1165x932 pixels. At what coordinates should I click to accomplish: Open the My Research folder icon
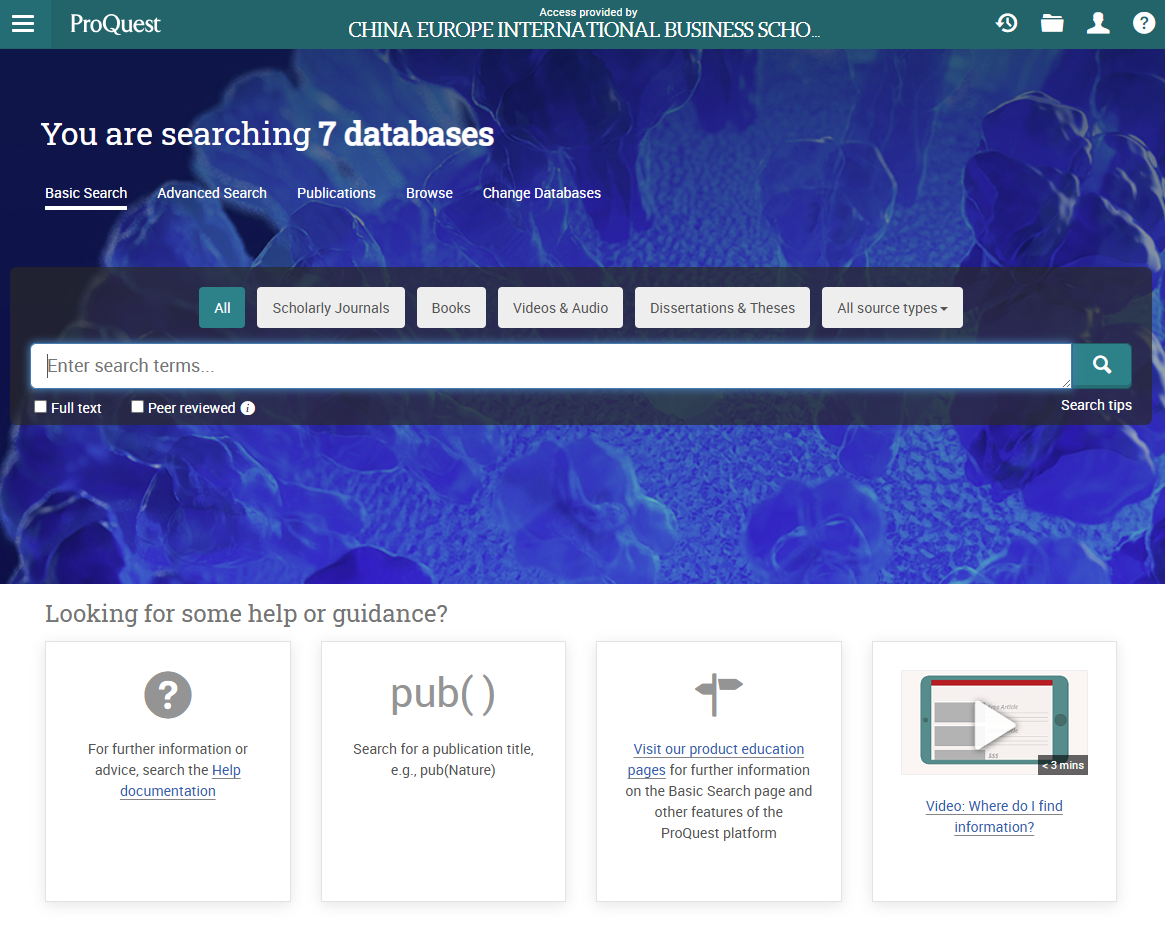click(x=1052, y=23)
